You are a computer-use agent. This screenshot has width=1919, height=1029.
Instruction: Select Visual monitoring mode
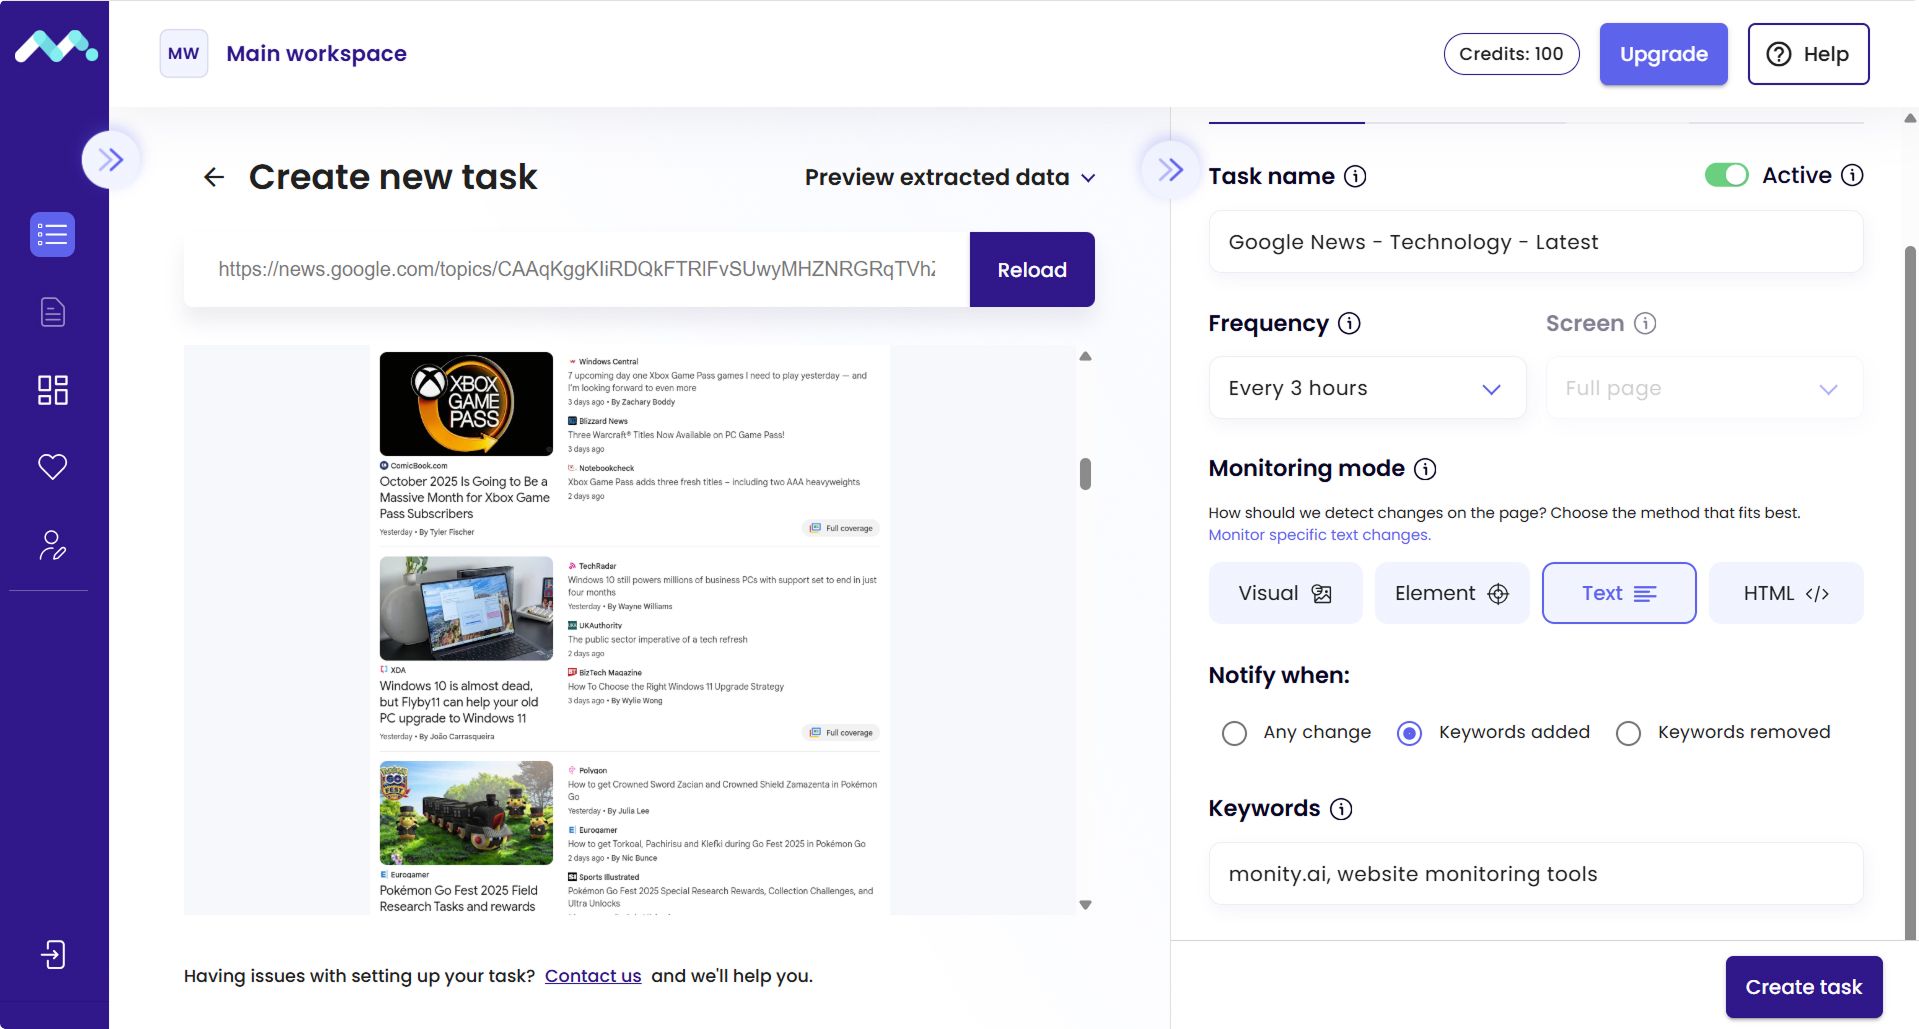[x=1285, y=593]
